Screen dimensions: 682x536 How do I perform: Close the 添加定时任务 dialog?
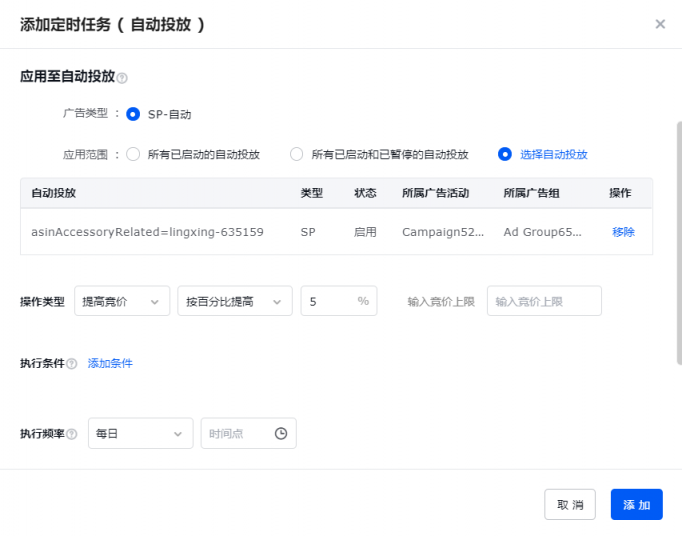tap(660, 24)
